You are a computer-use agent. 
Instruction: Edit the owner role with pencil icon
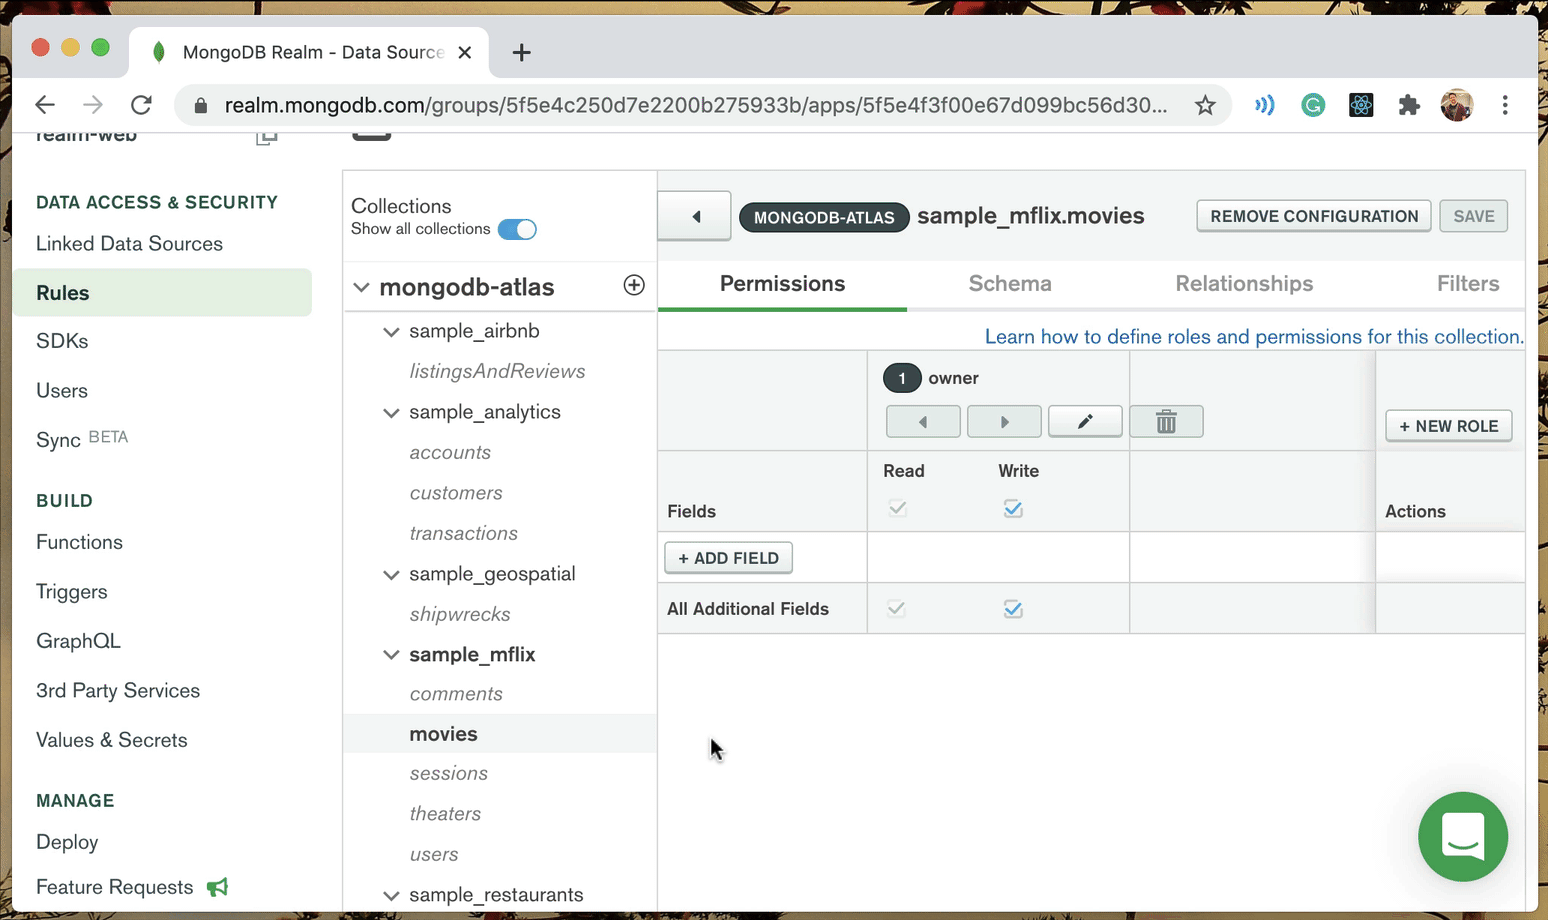click(x=1085, y=422)
